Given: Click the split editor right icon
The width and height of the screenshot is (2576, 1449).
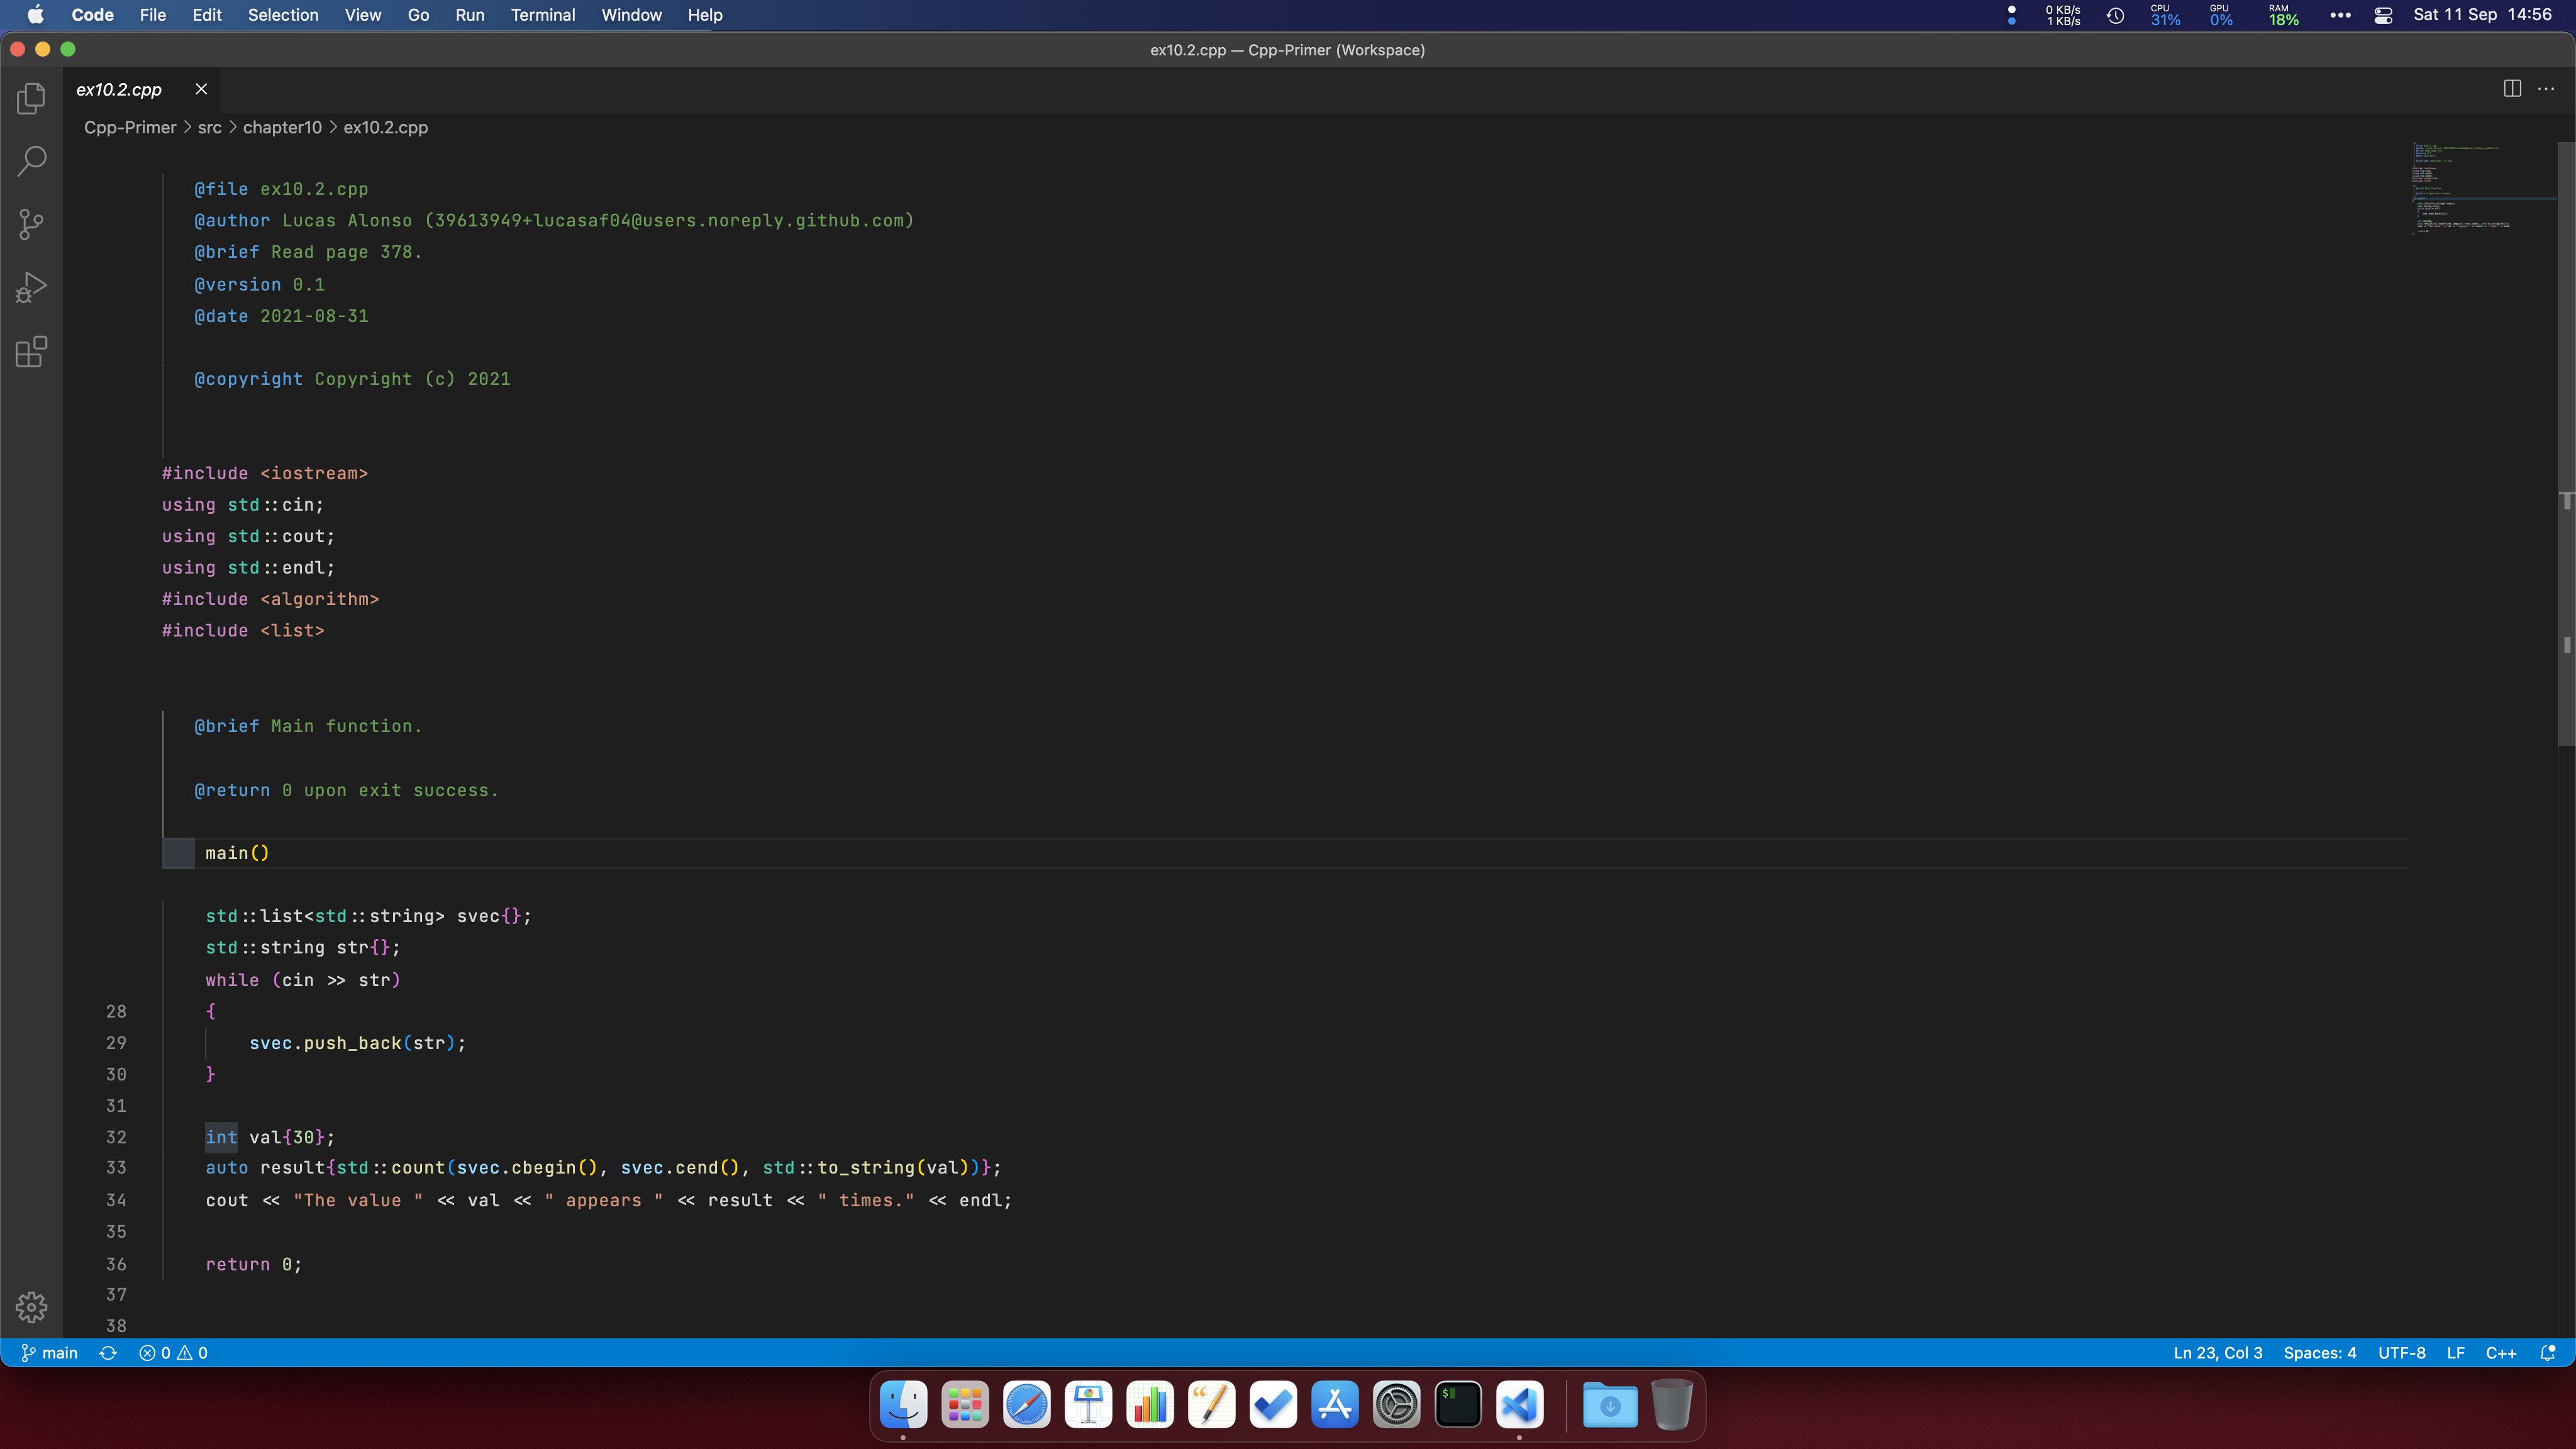Looking at the screenshot, I should 2512,89.
